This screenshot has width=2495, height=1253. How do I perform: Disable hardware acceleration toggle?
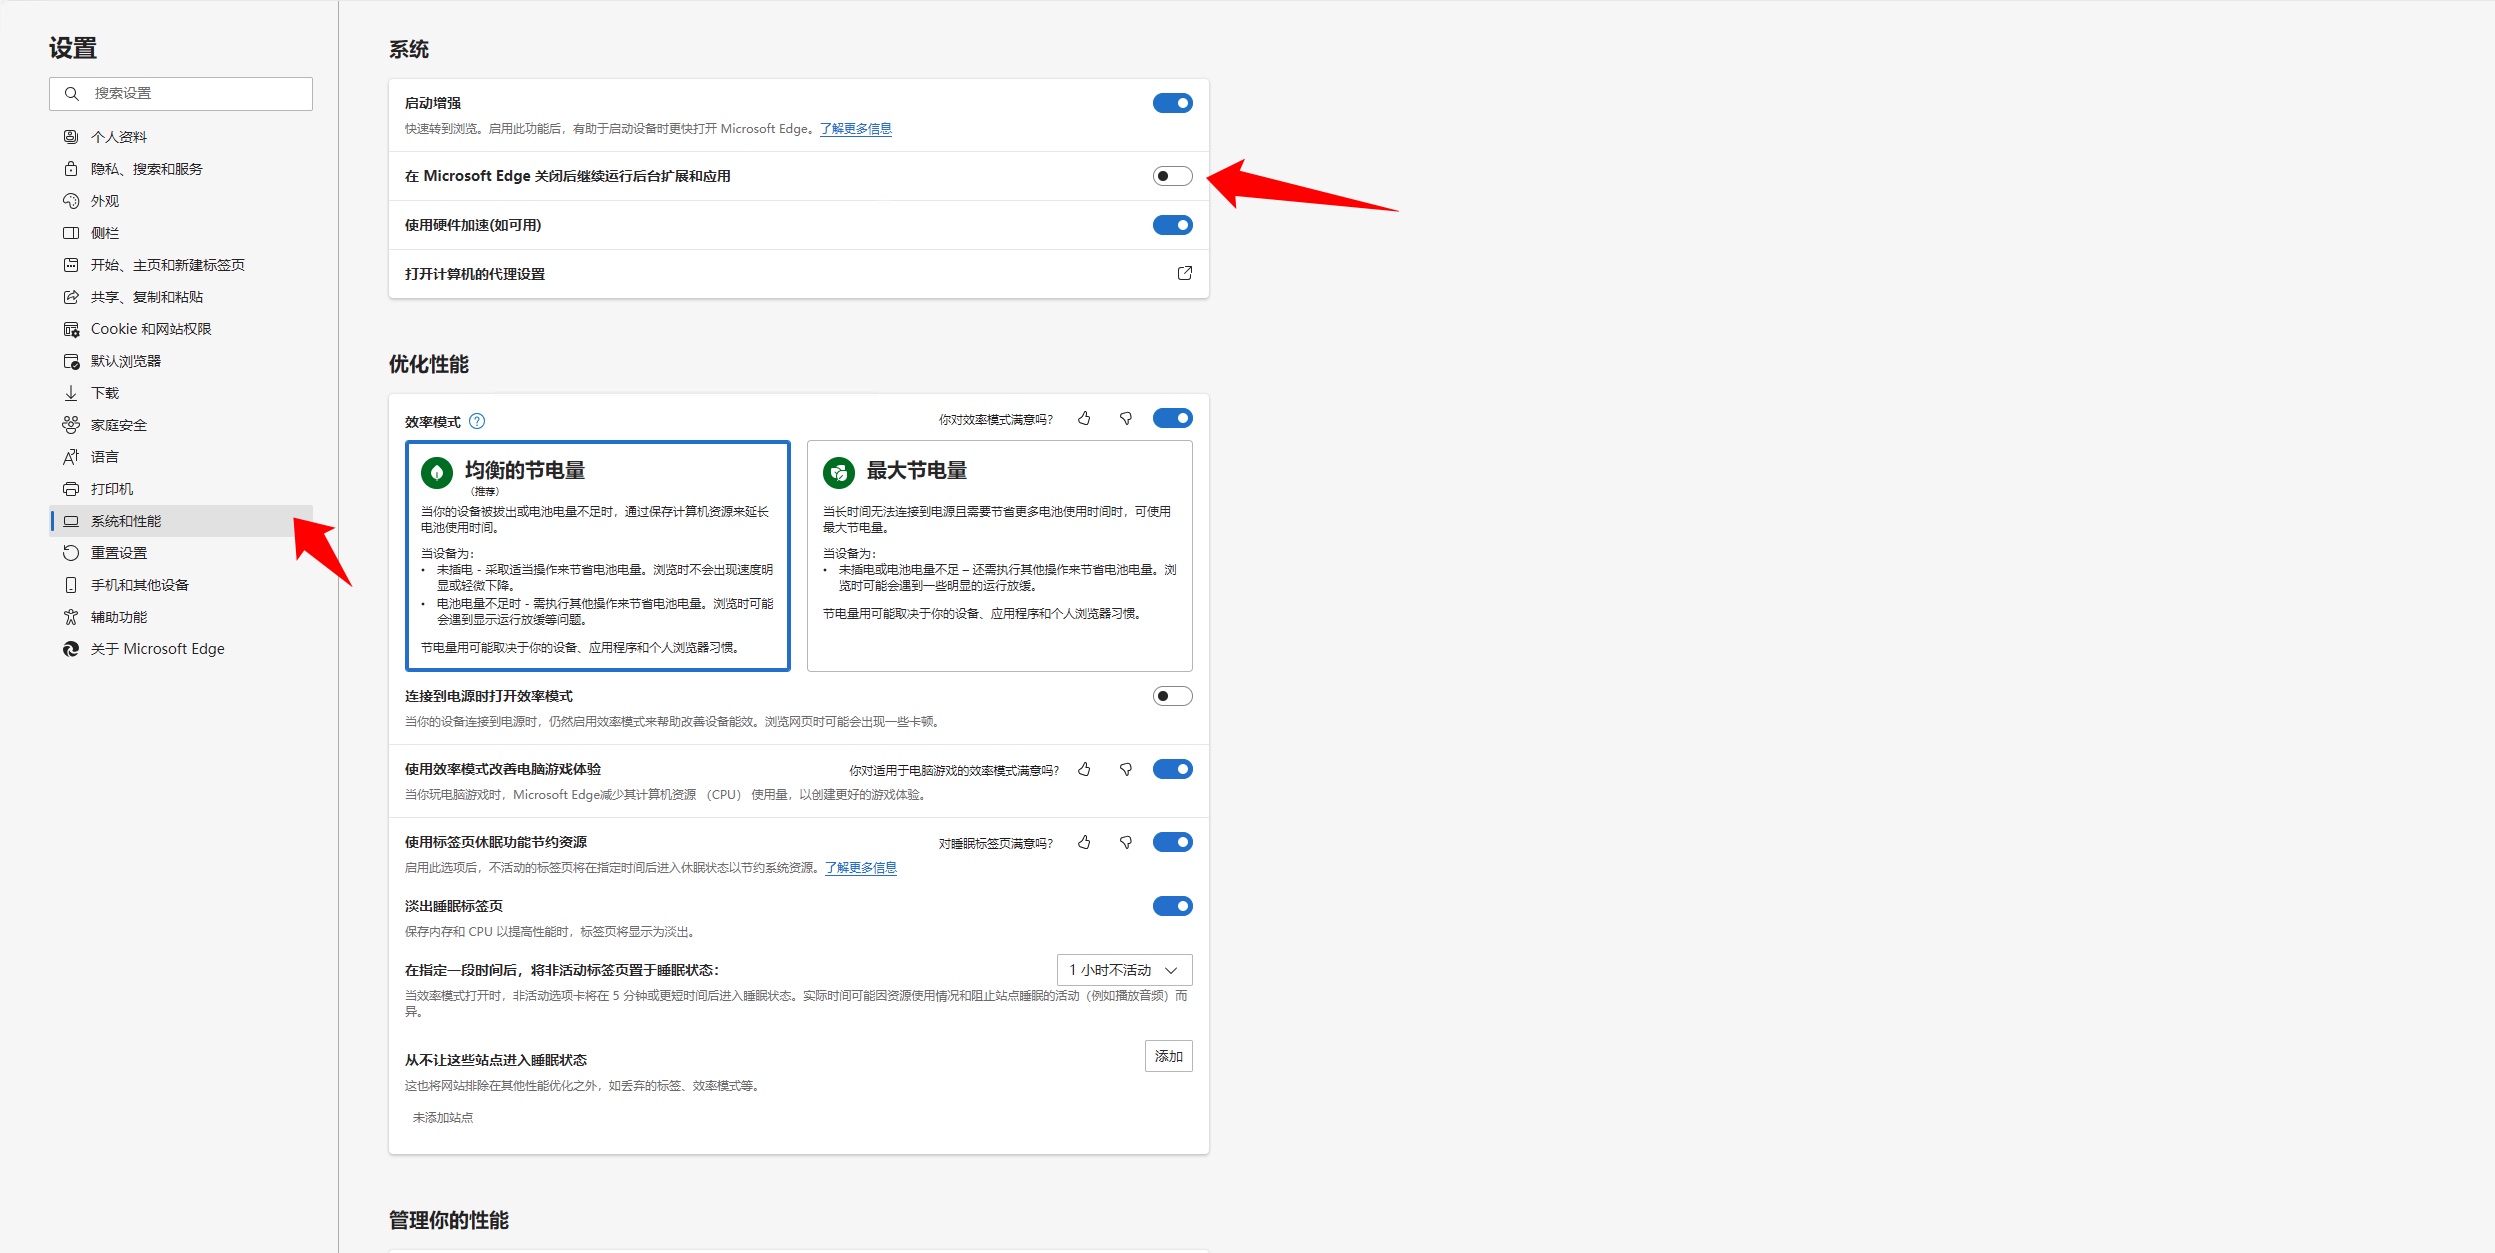click(x=1172, y=225)
